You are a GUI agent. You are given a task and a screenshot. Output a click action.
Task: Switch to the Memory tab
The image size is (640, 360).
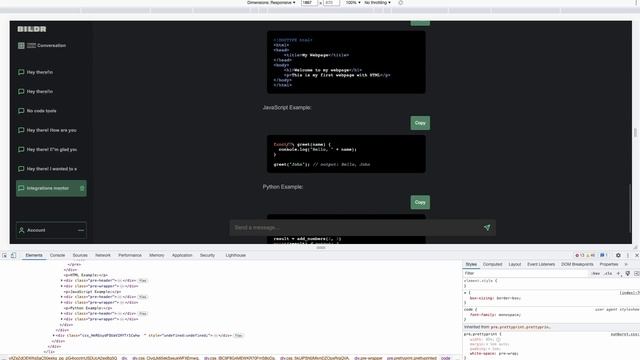click(x=157, y=255)
